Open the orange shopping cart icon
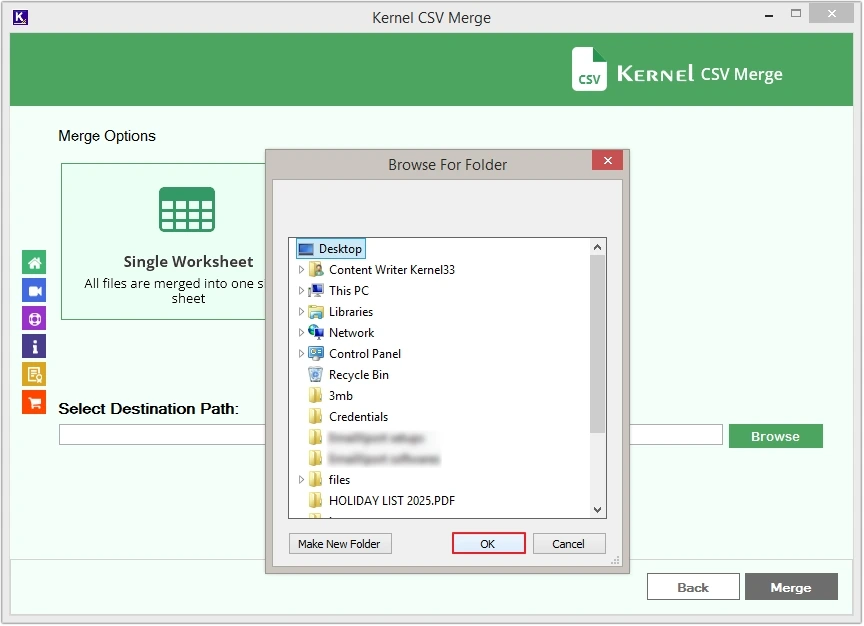Viewport: 864px width, 626px height. (x=34, y=403)
